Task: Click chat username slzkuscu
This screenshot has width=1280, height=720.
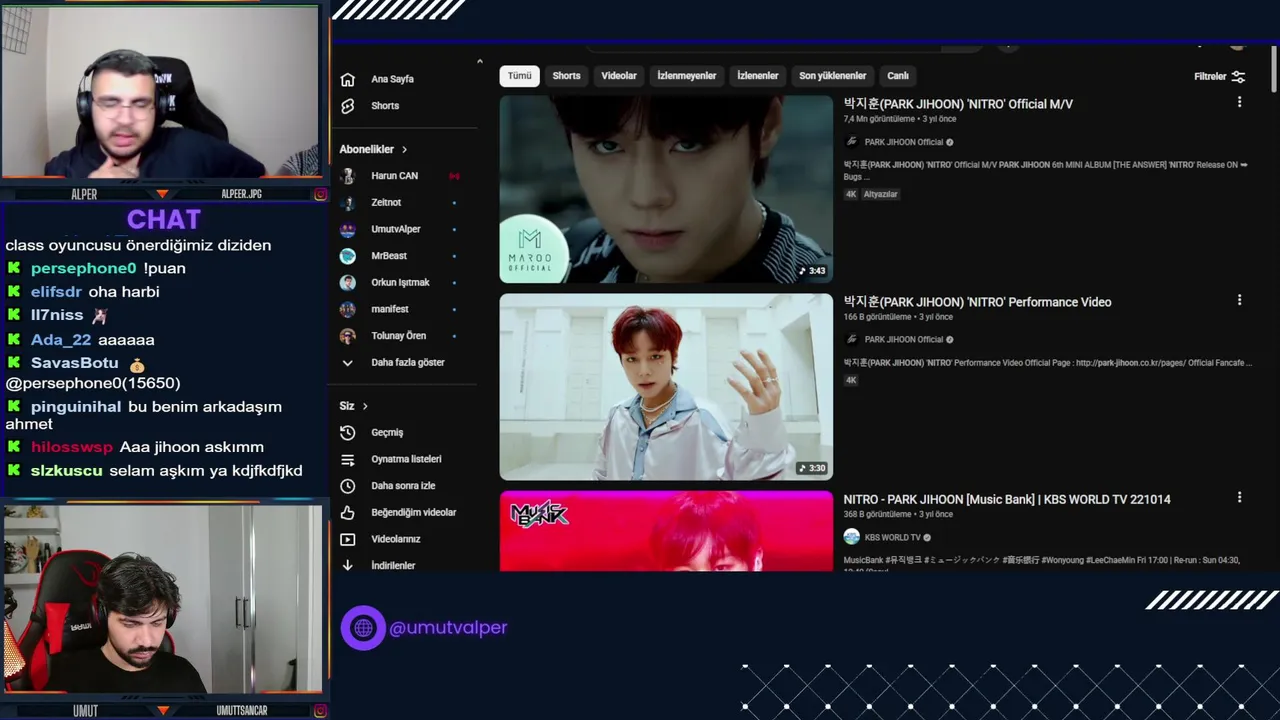Action: tap(67, 470)
